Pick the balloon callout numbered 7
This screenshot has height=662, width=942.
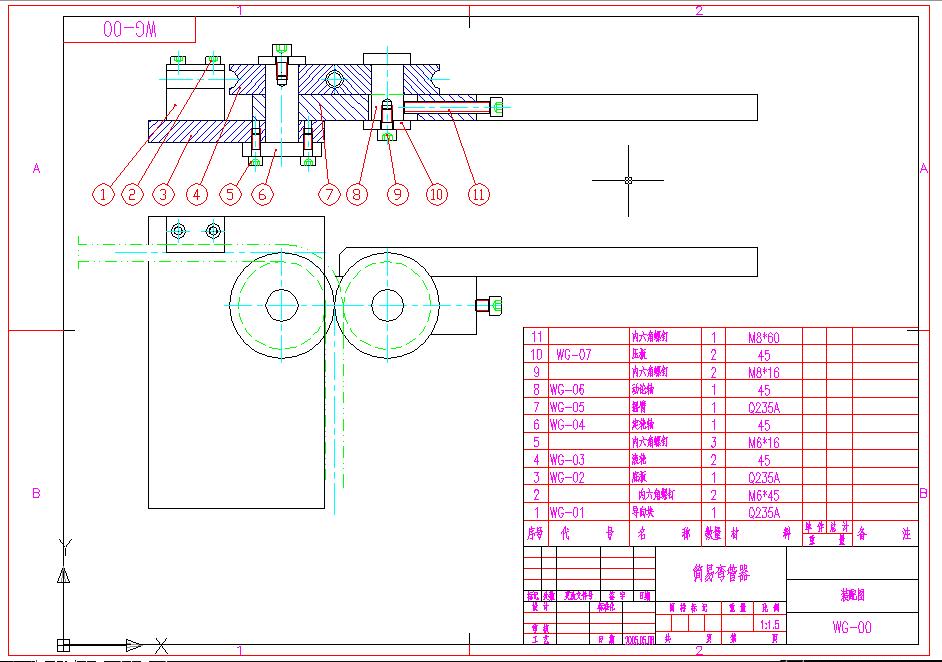tap(329, 195)
